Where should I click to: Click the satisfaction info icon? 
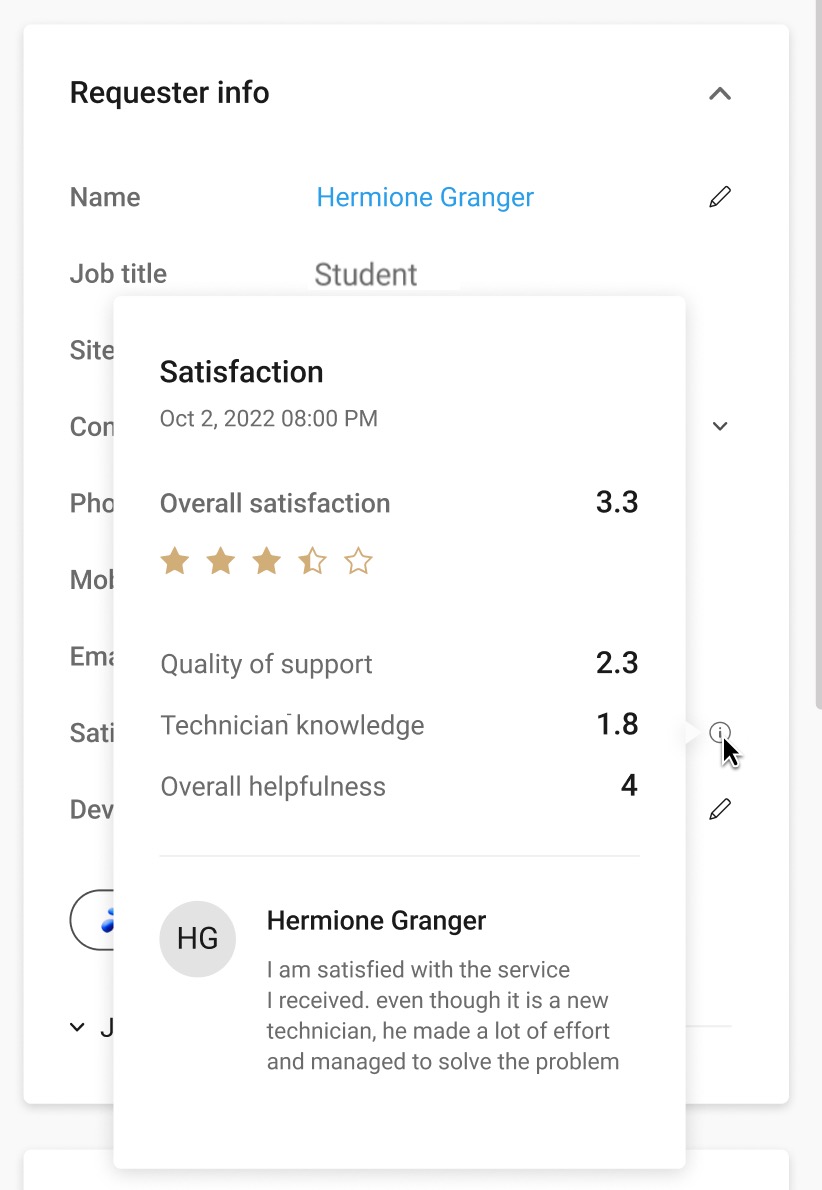[720, 732]
